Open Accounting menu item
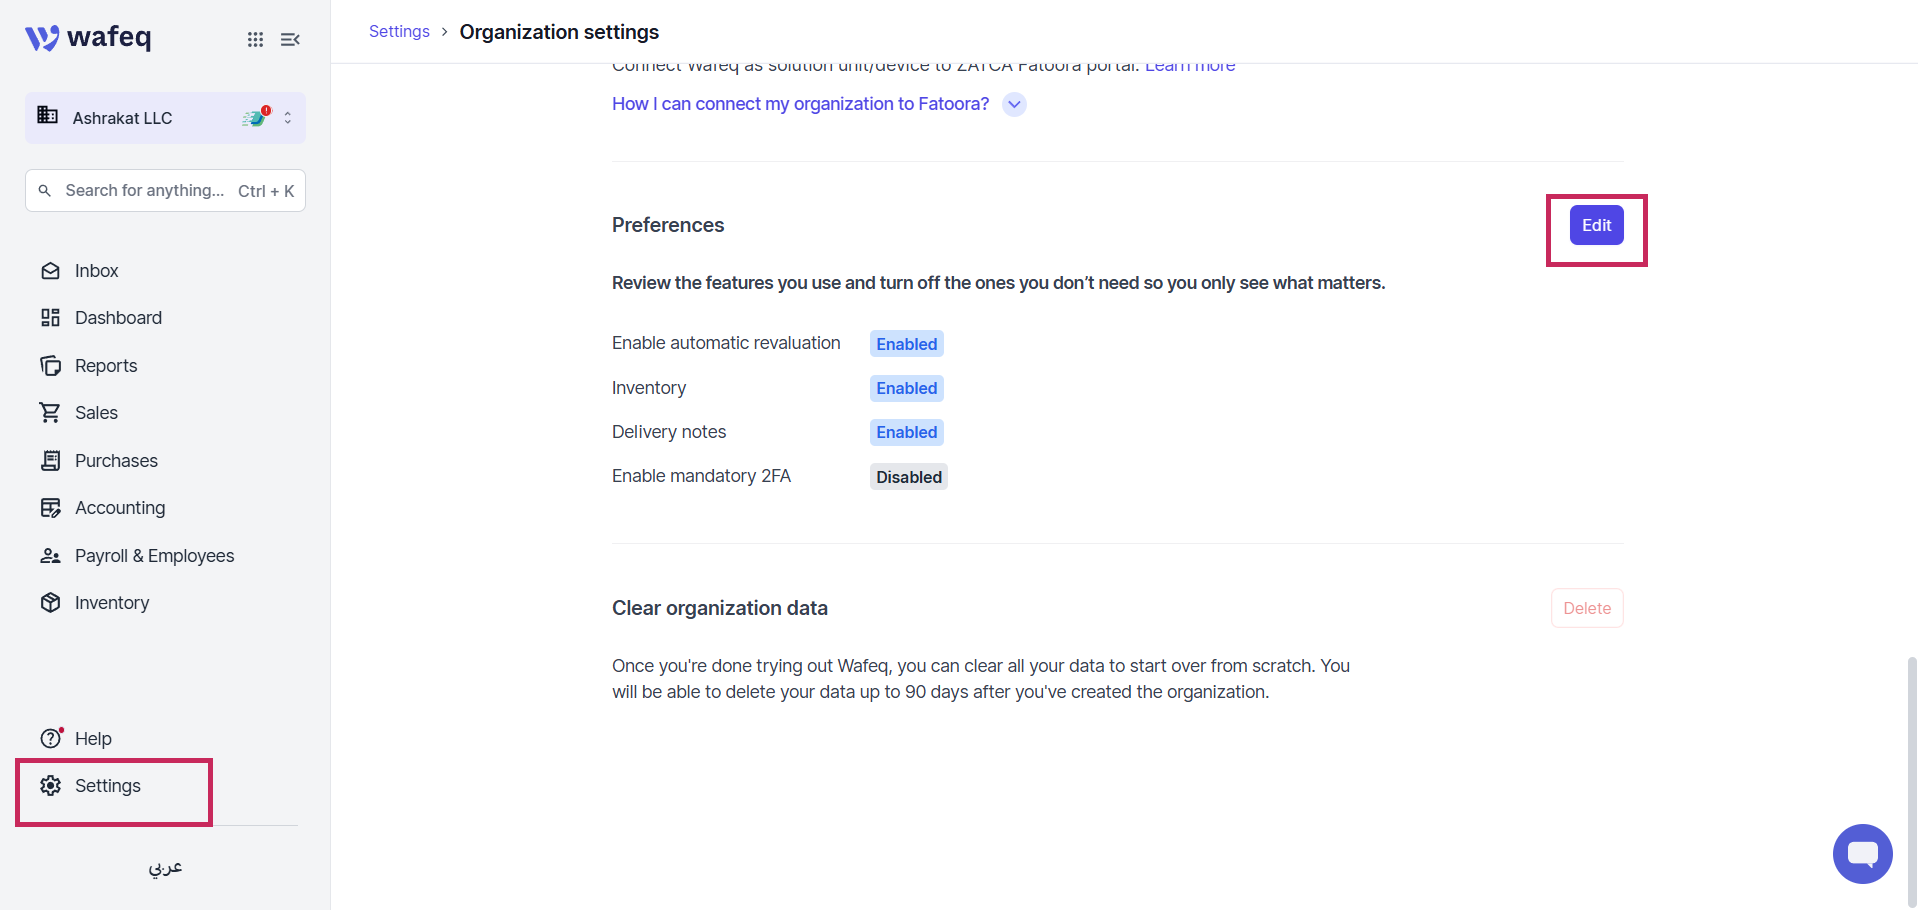 120,508
